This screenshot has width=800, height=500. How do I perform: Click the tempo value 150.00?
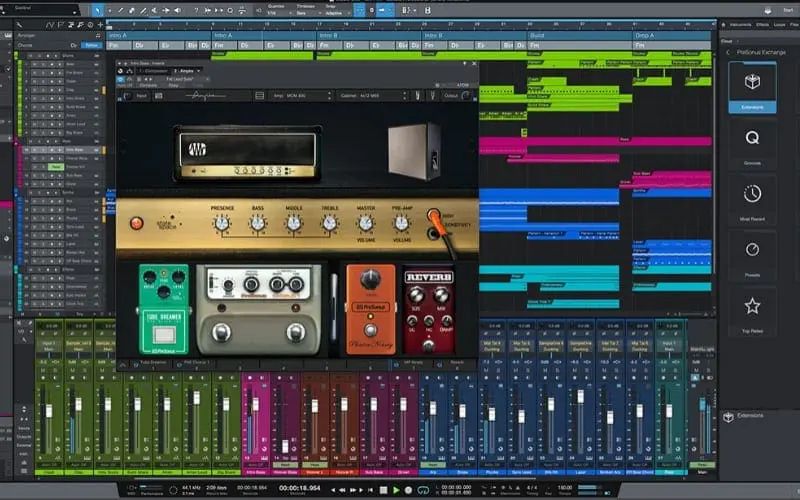[x=564, y=488]
